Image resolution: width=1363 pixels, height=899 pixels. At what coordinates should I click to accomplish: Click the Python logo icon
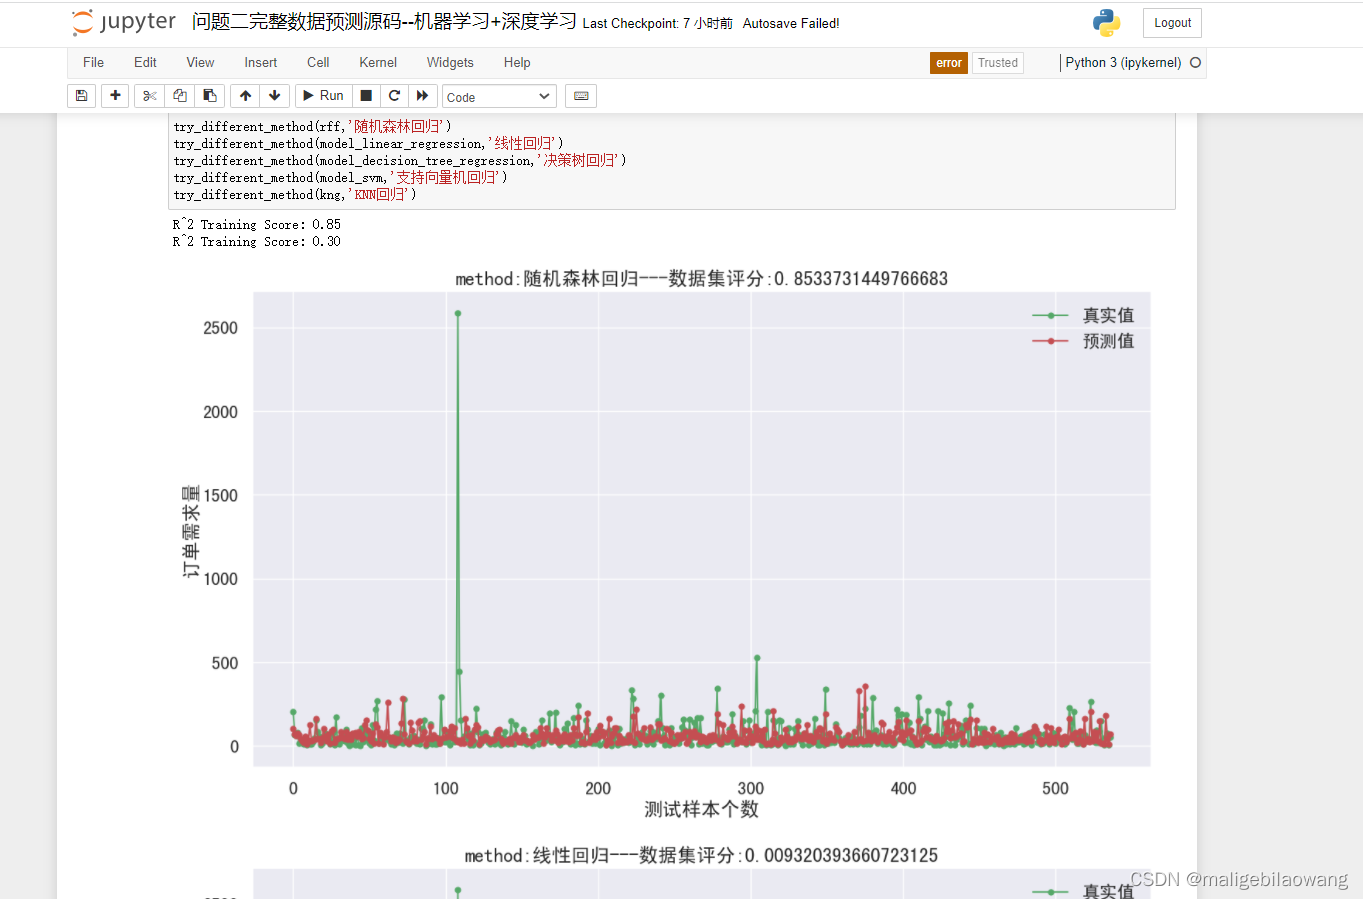point(1106,23)
